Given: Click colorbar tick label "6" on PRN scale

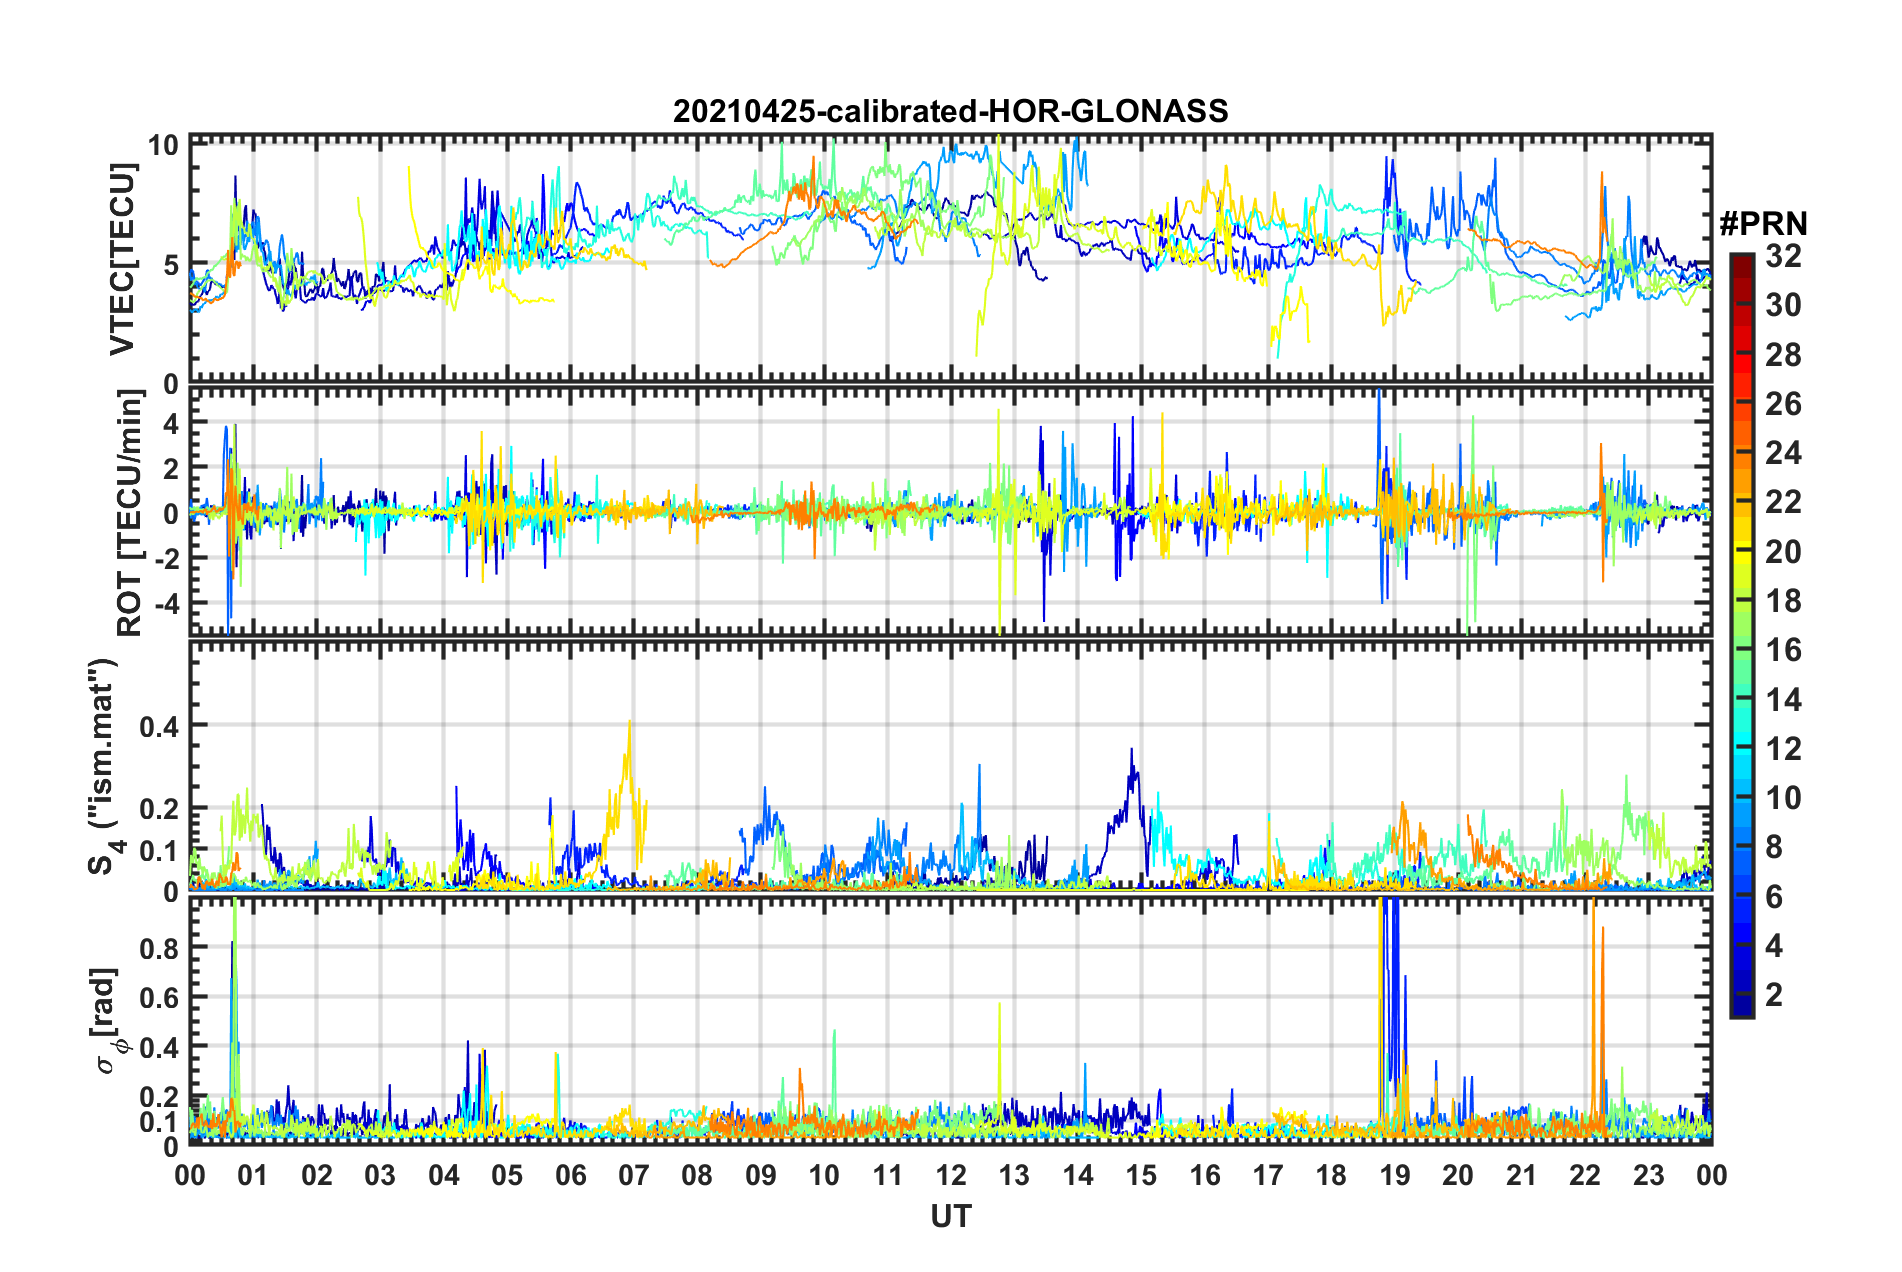Looking at the screenshot, I should coord(1774,897).
